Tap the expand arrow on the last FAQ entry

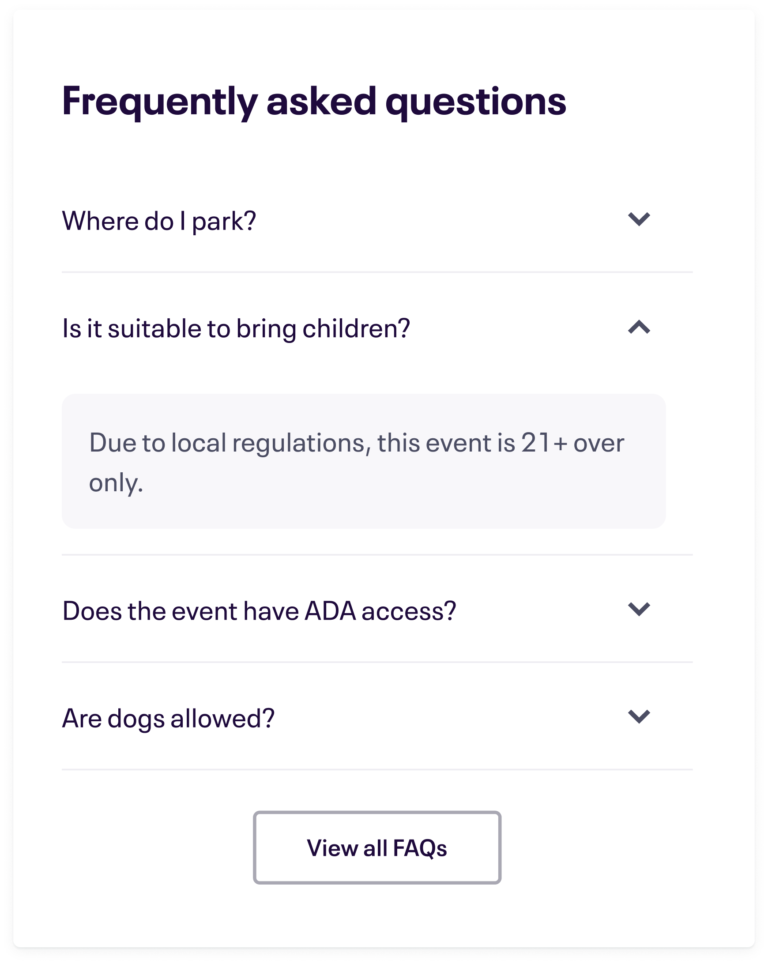coord(641,717)
